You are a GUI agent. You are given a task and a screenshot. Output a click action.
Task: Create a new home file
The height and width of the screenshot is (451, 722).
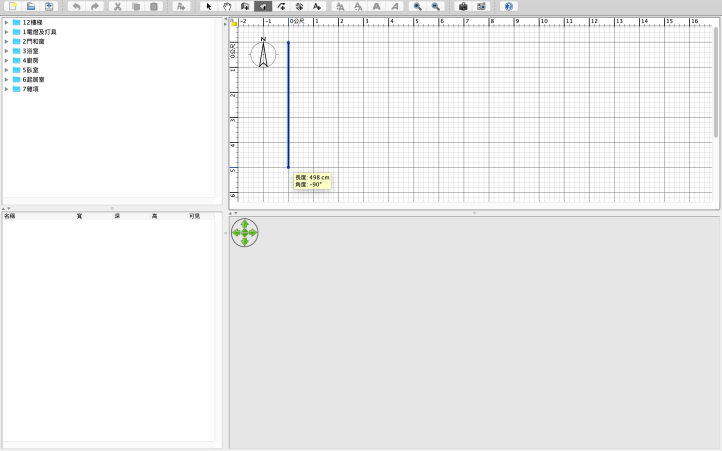[x=13, y=6]
